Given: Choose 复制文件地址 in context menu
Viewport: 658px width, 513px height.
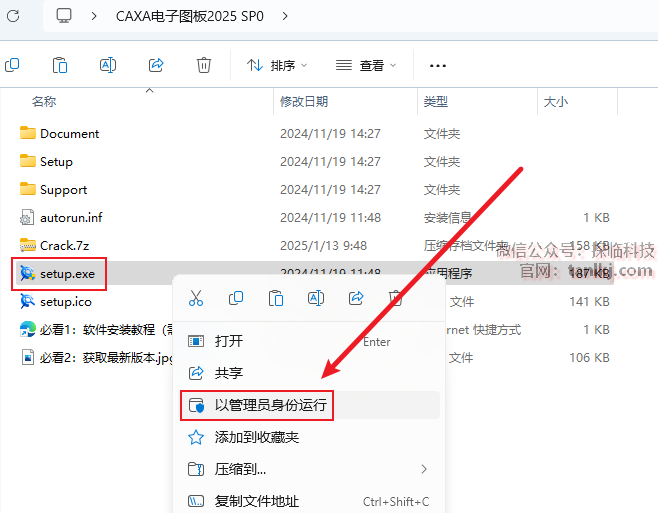Looking at the screenshot, I should [x=310, y=501].
